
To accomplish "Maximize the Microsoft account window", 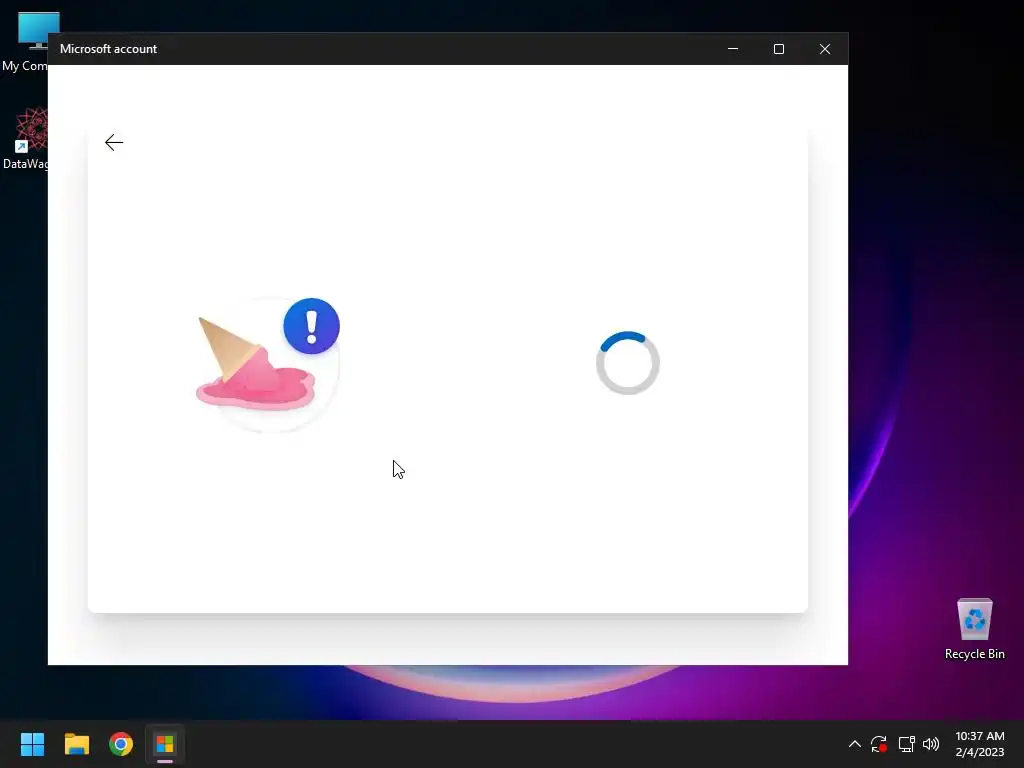I will [x=778, y=49].
